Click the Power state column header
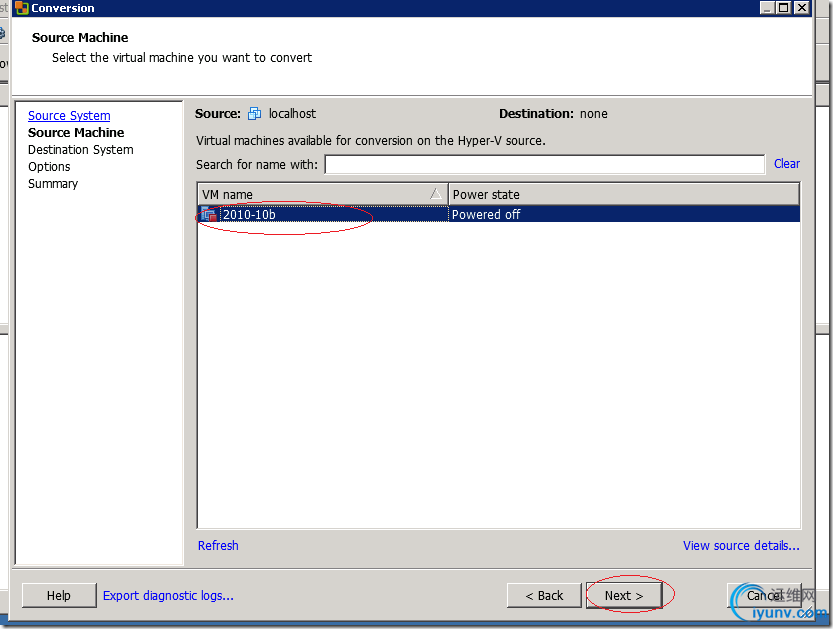This screenshot has width=833, height=629. pos(624,194)
